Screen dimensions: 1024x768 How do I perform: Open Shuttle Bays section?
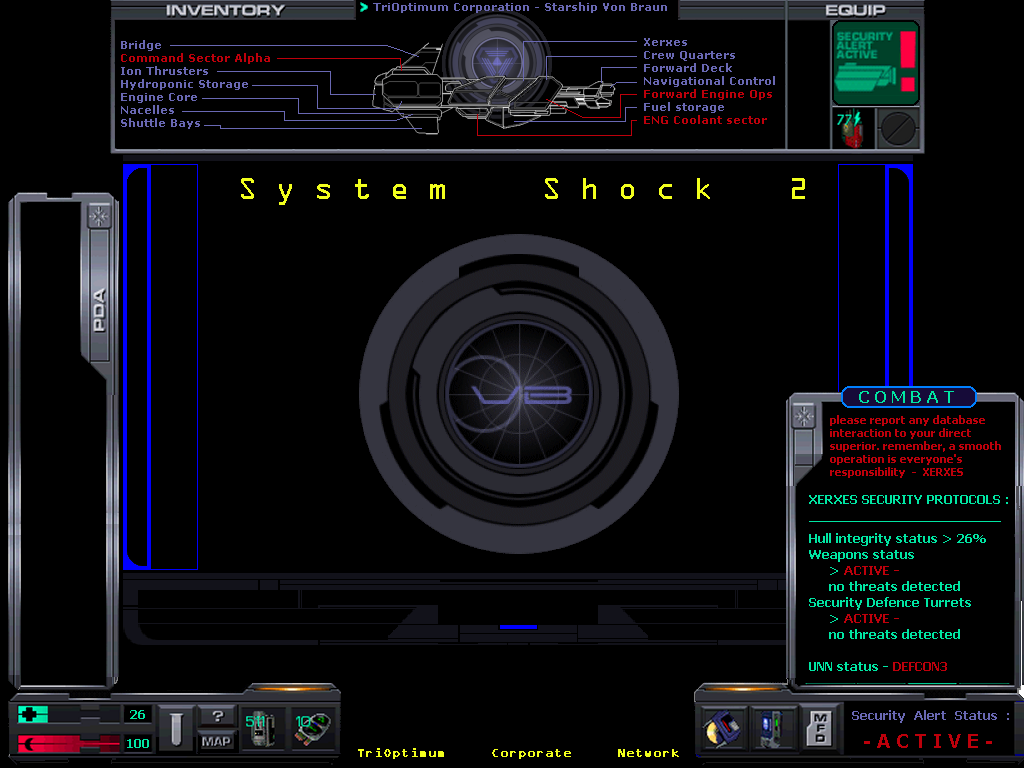pyautogui.click(x=161, y=123)
